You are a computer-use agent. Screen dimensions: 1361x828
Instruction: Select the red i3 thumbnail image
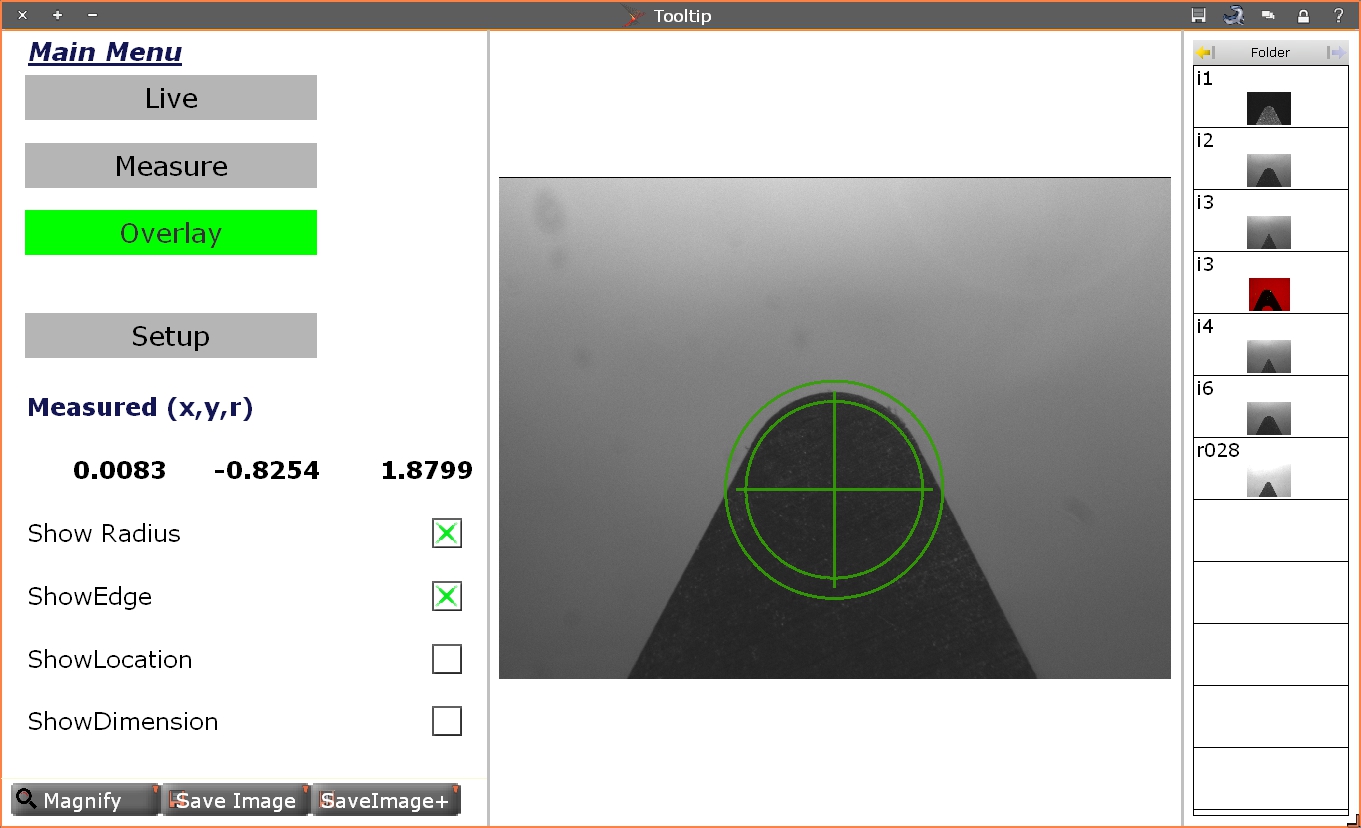click(1269, 294)
